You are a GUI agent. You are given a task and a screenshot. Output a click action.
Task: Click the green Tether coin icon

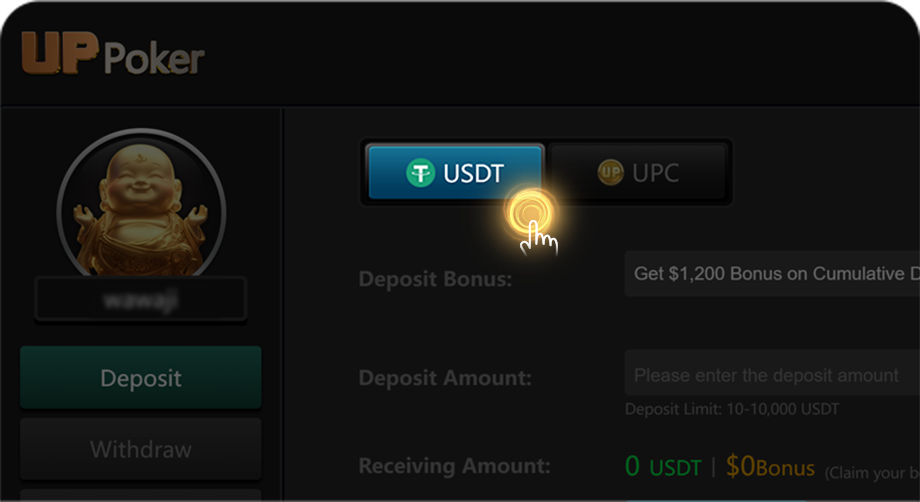point(420,173)
